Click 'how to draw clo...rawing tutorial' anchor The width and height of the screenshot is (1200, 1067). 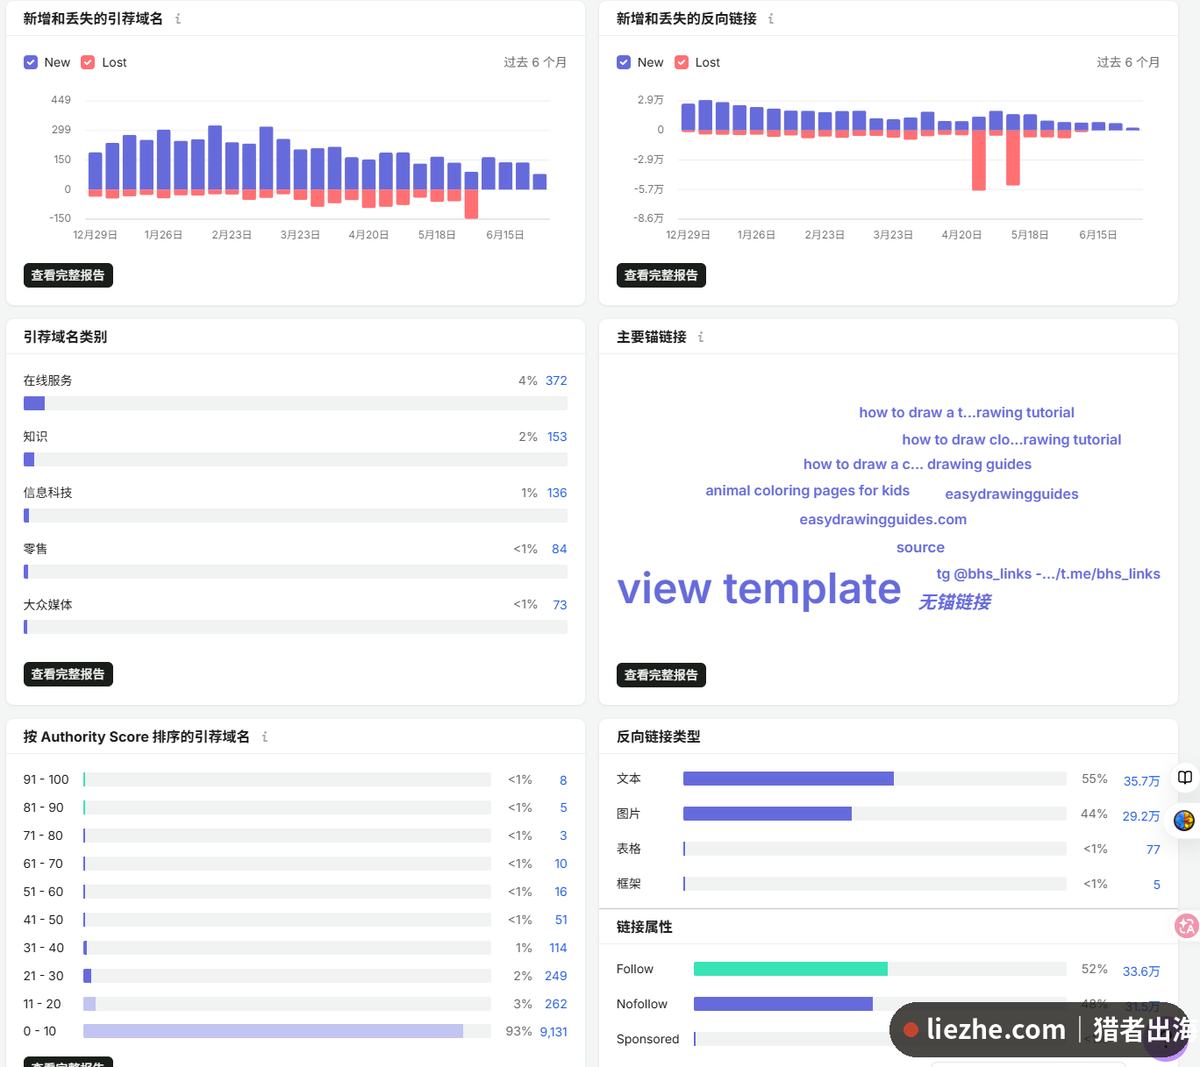(x=1012, y=440)
